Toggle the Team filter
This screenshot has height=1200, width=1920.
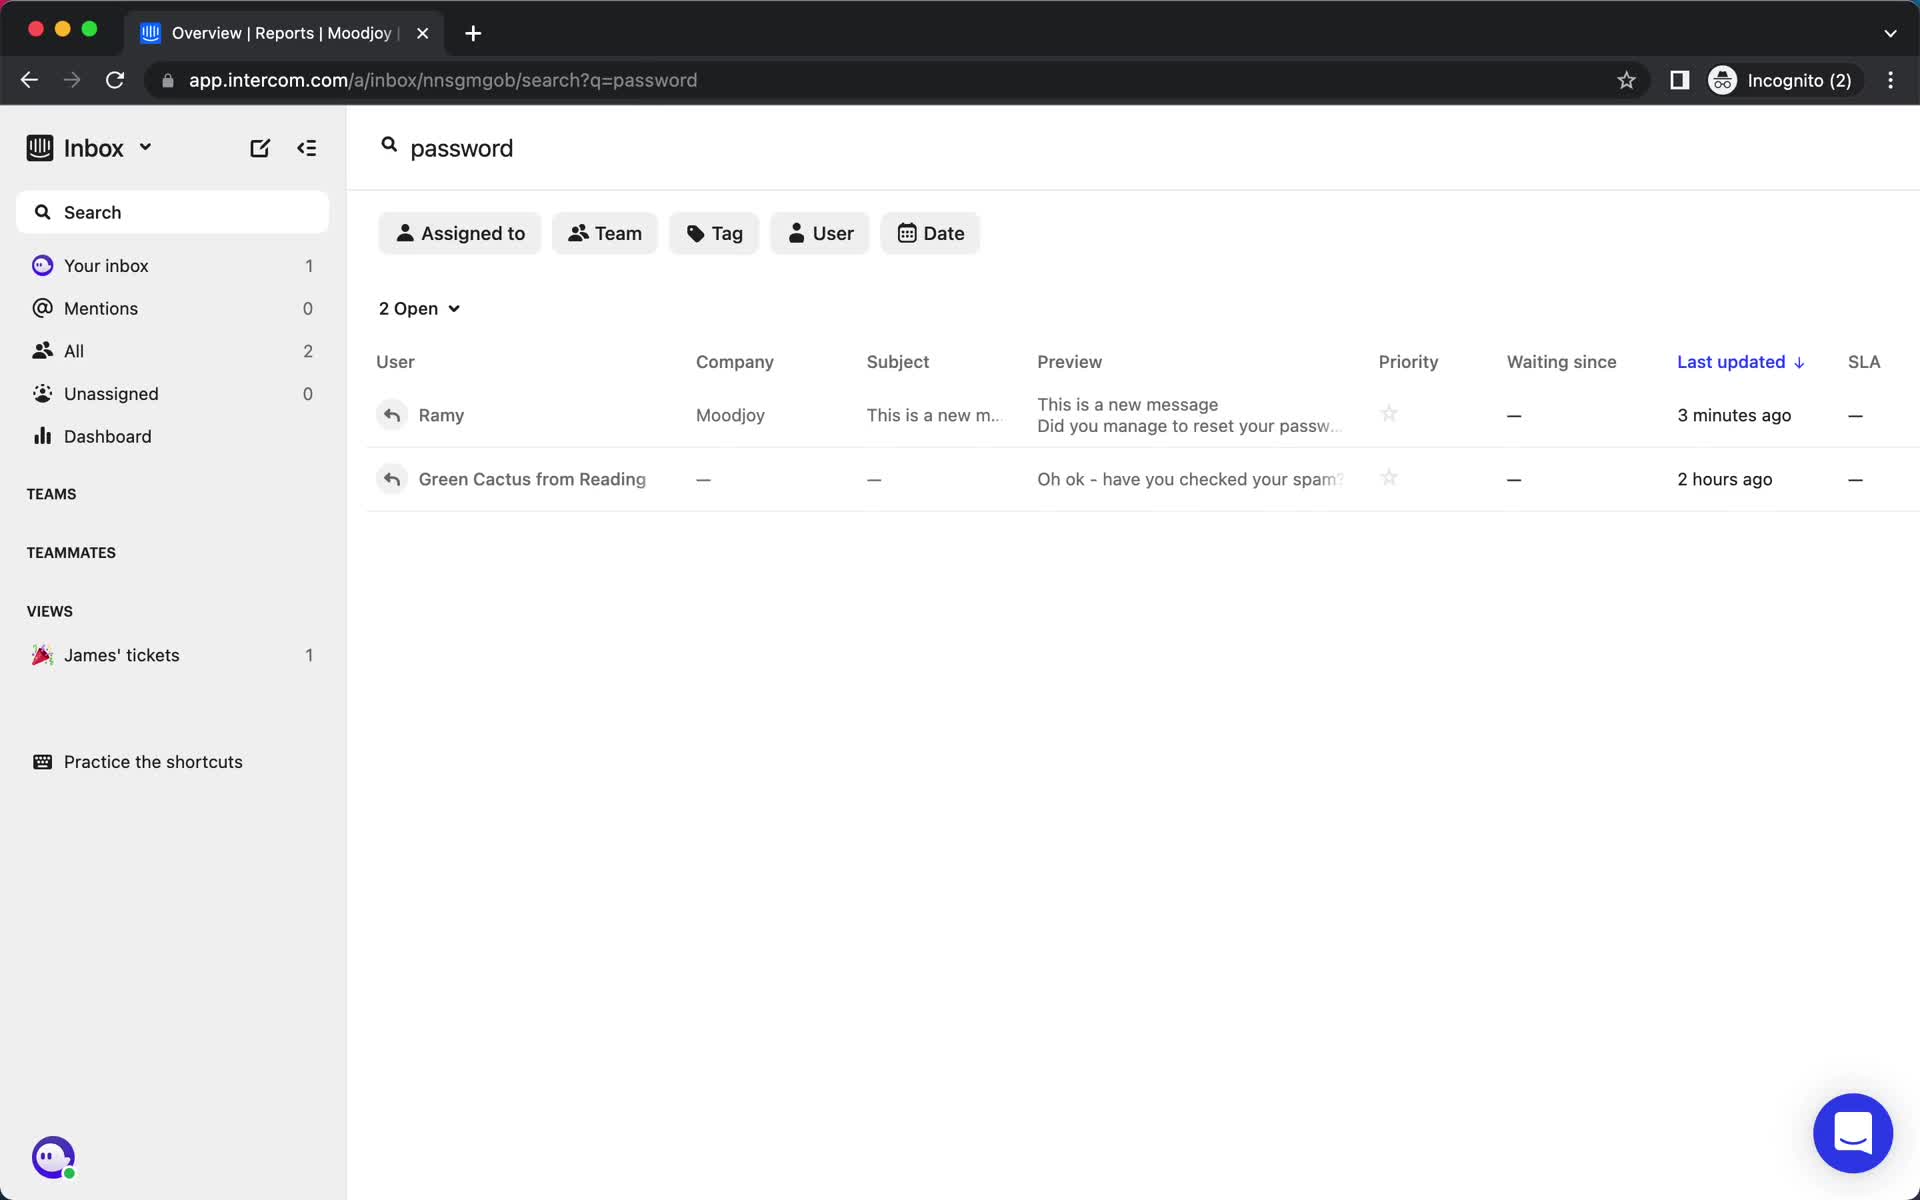[604, 232]
